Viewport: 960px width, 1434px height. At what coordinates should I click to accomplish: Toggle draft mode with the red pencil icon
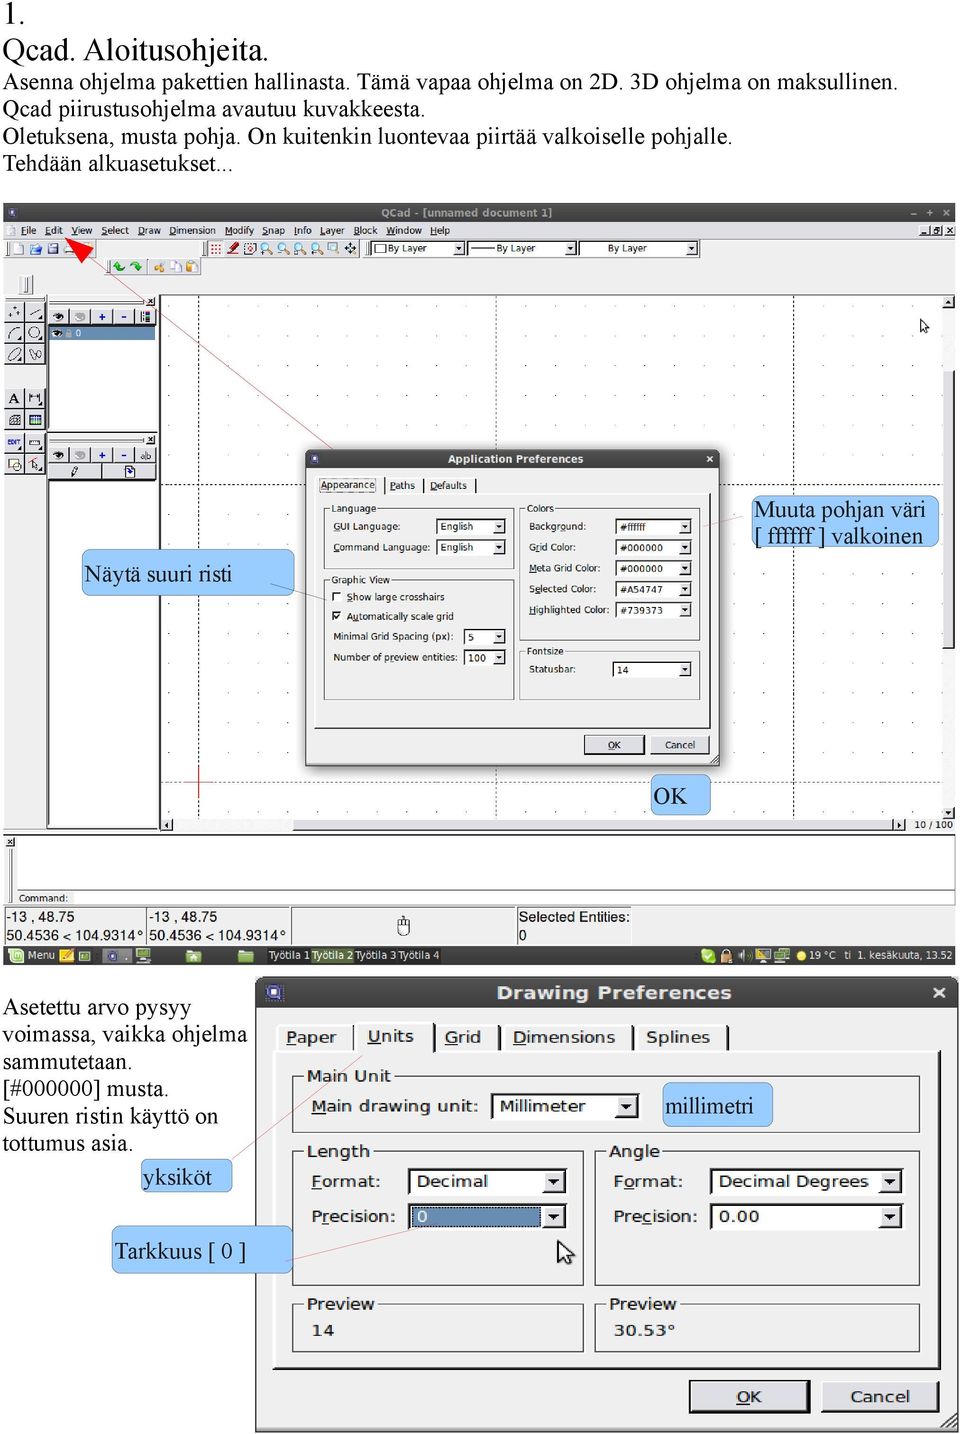(233, 249)
